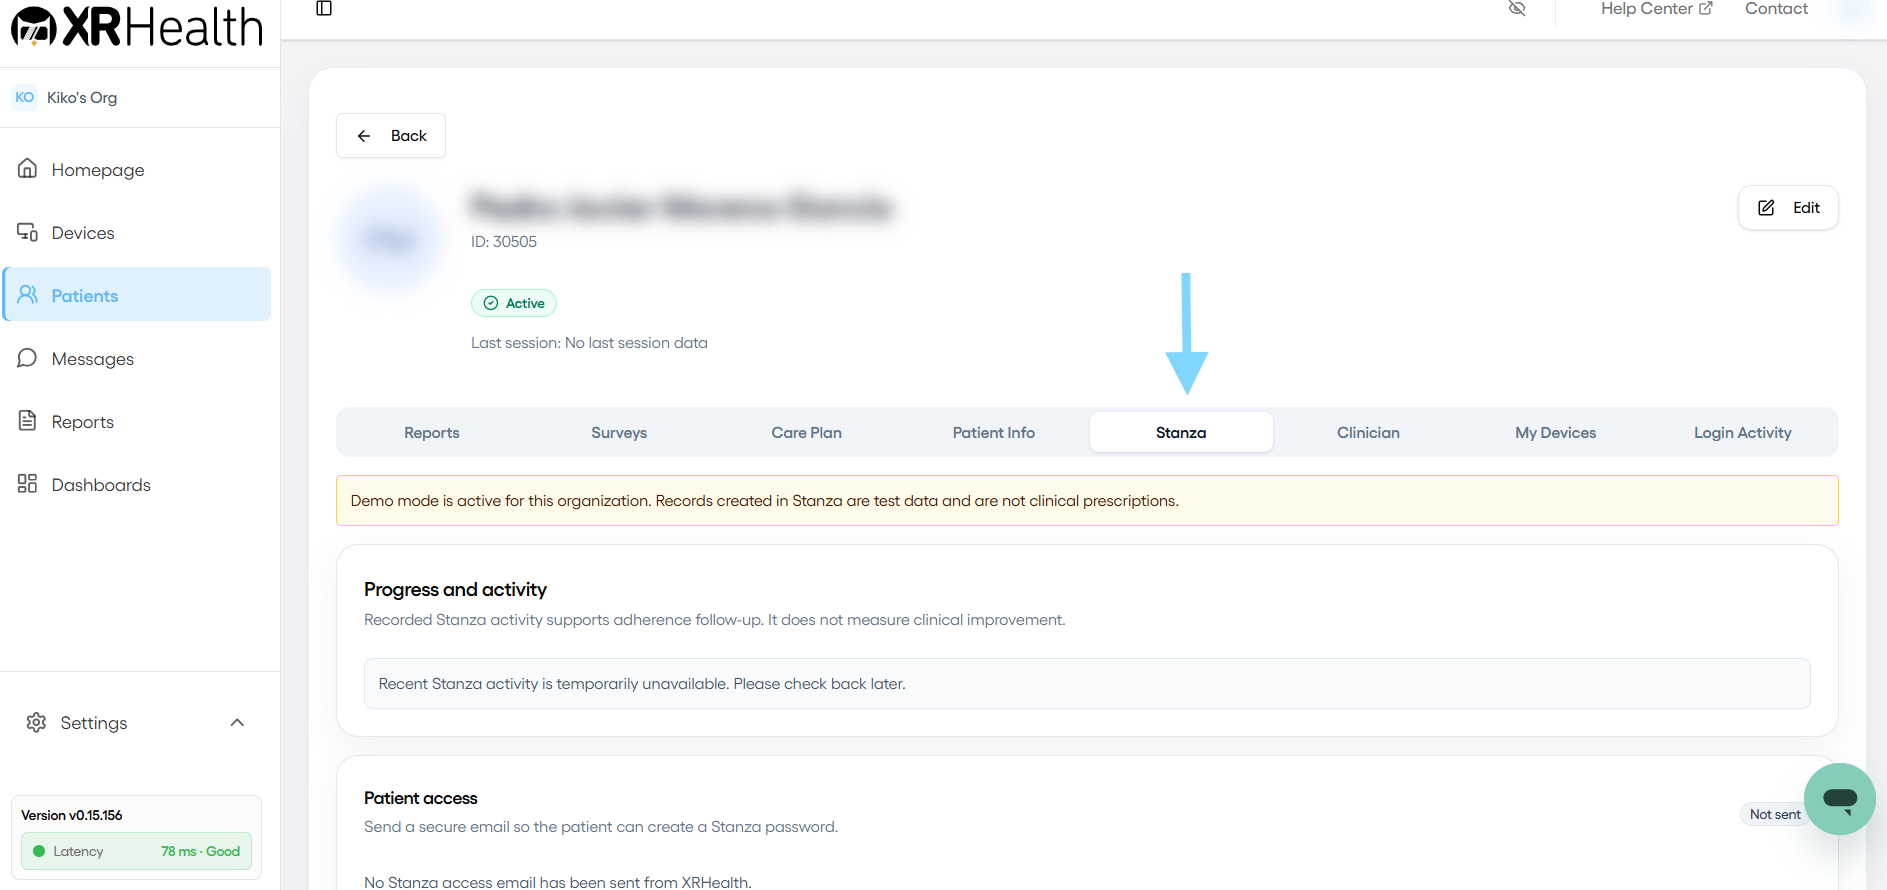Click the Not sent status badge
The image size is (1887, 890).
[1775, 815]
